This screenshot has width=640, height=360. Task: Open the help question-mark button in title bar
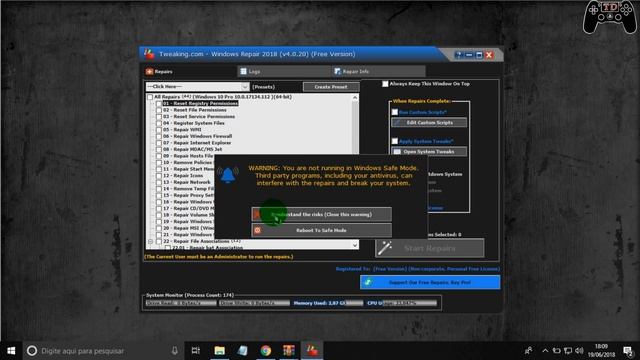[x=458, y=55]
